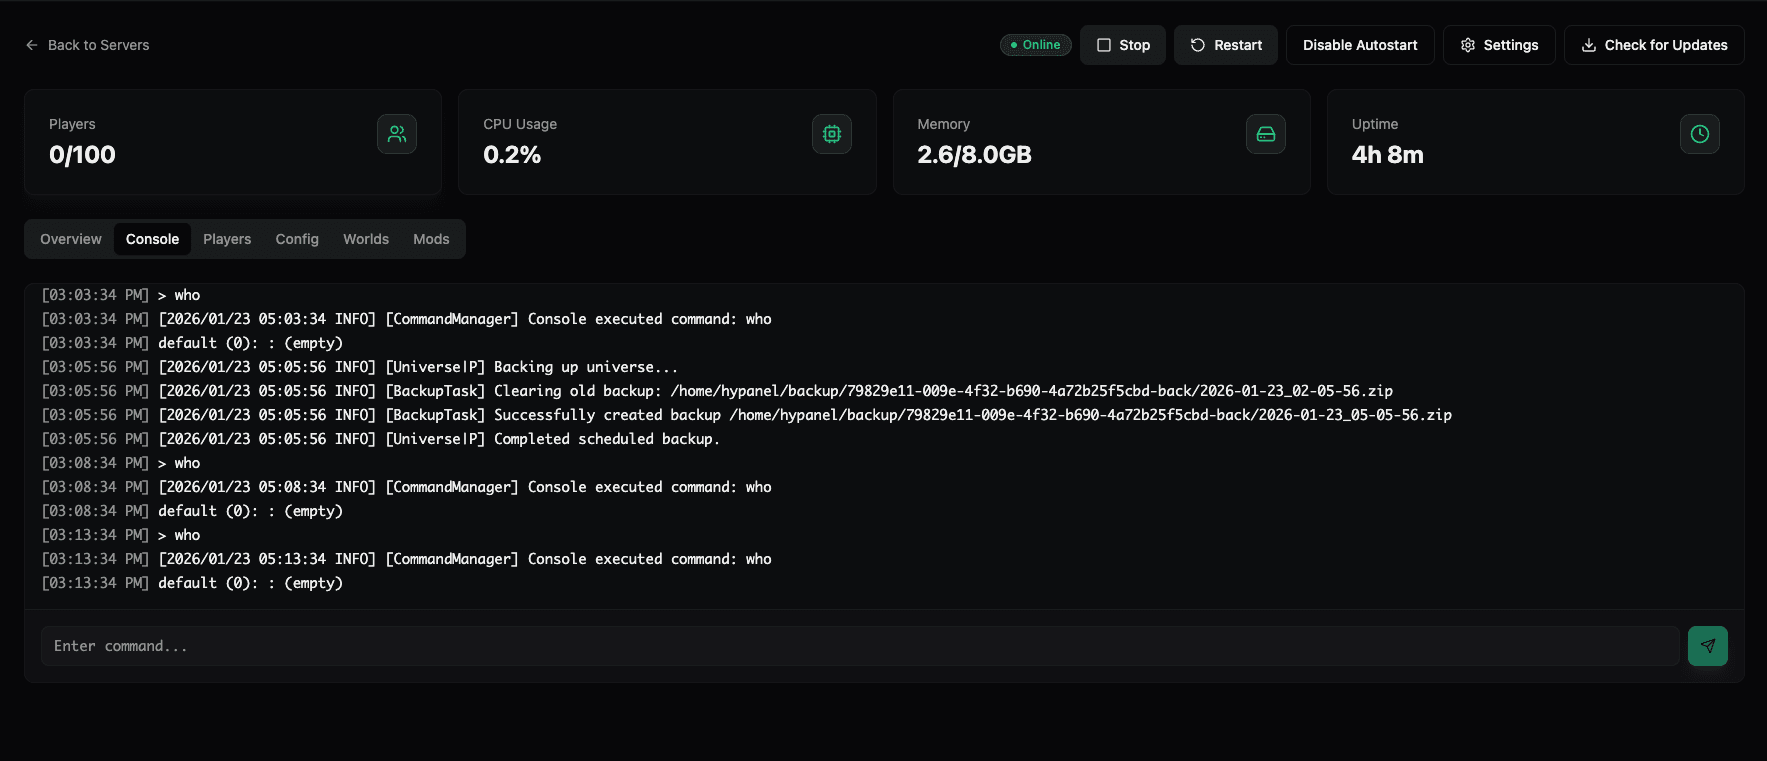Disable server autostart

(x=1360, y=45)
